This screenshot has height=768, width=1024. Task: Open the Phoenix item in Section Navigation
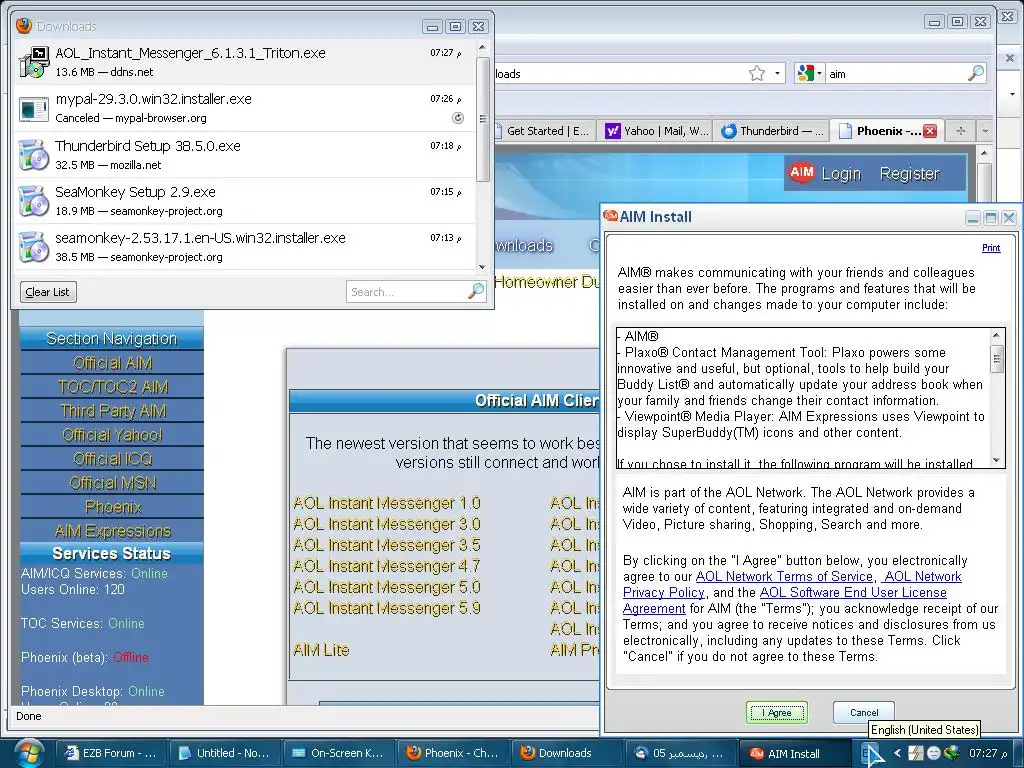click(x=112, y=507)
